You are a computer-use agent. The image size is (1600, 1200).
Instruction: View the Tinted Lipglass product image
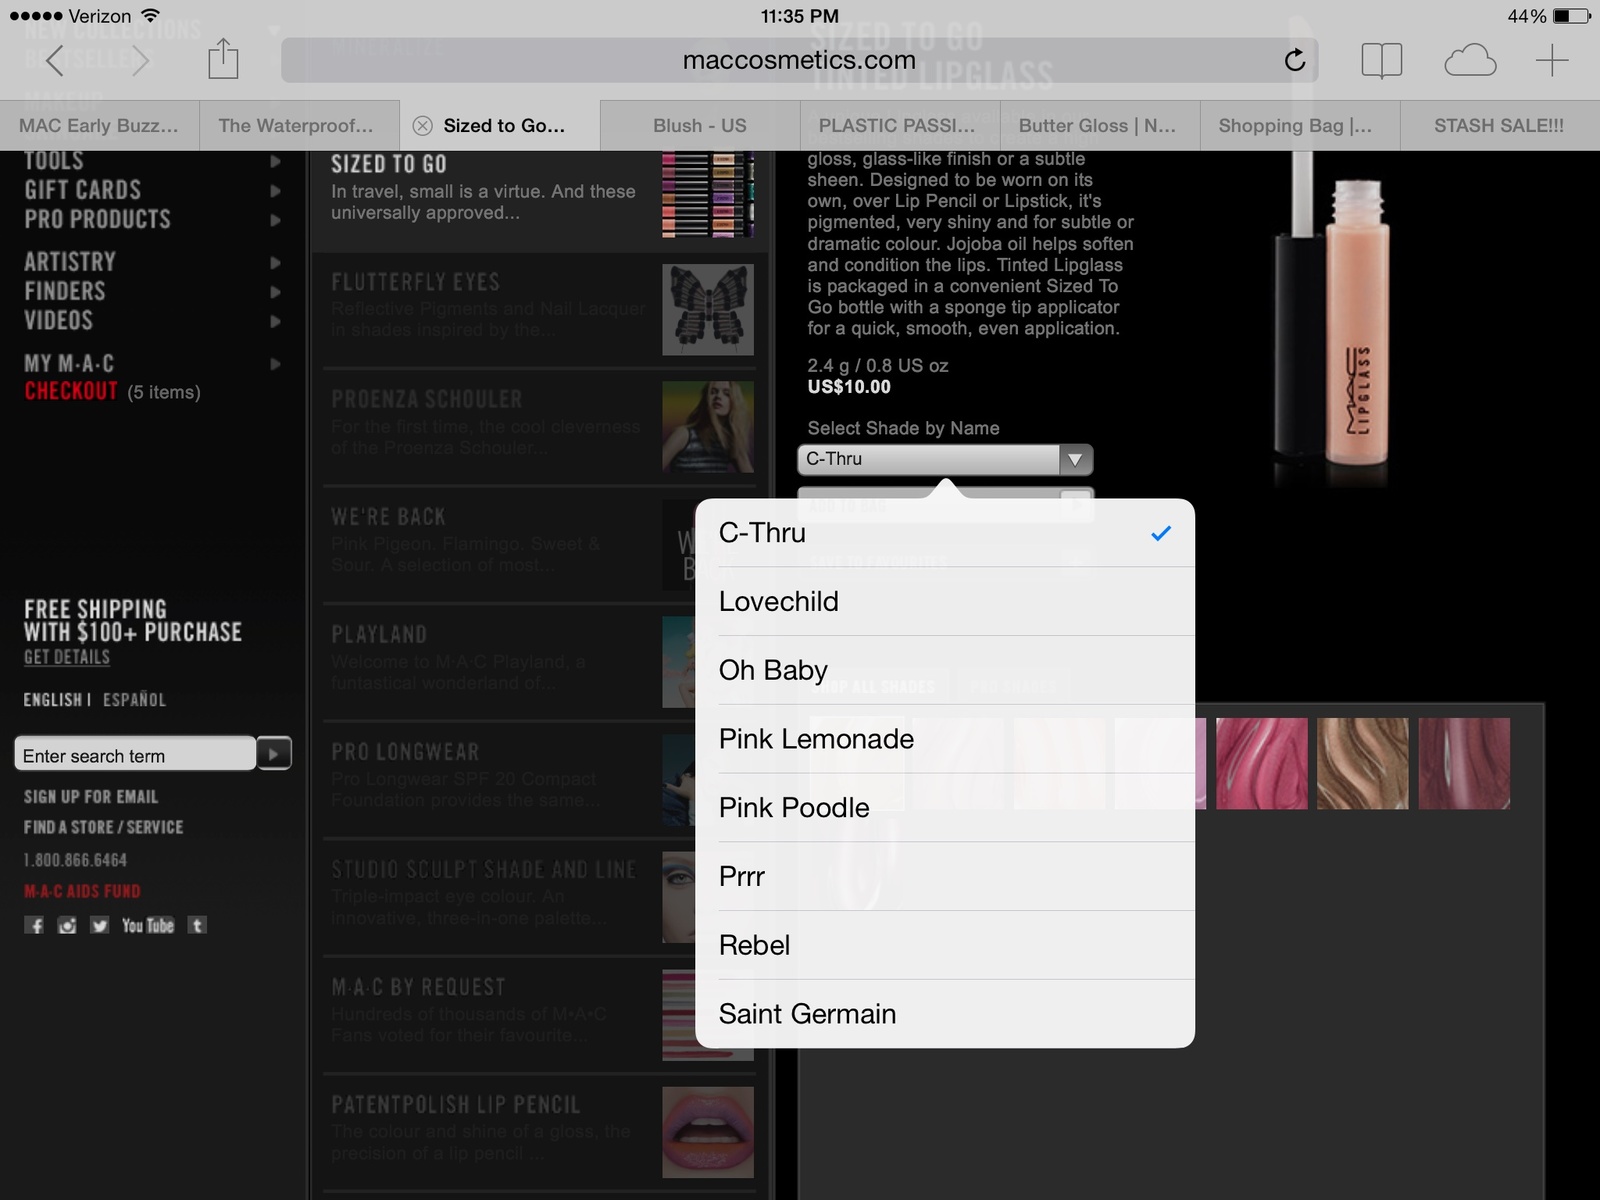1333,320
